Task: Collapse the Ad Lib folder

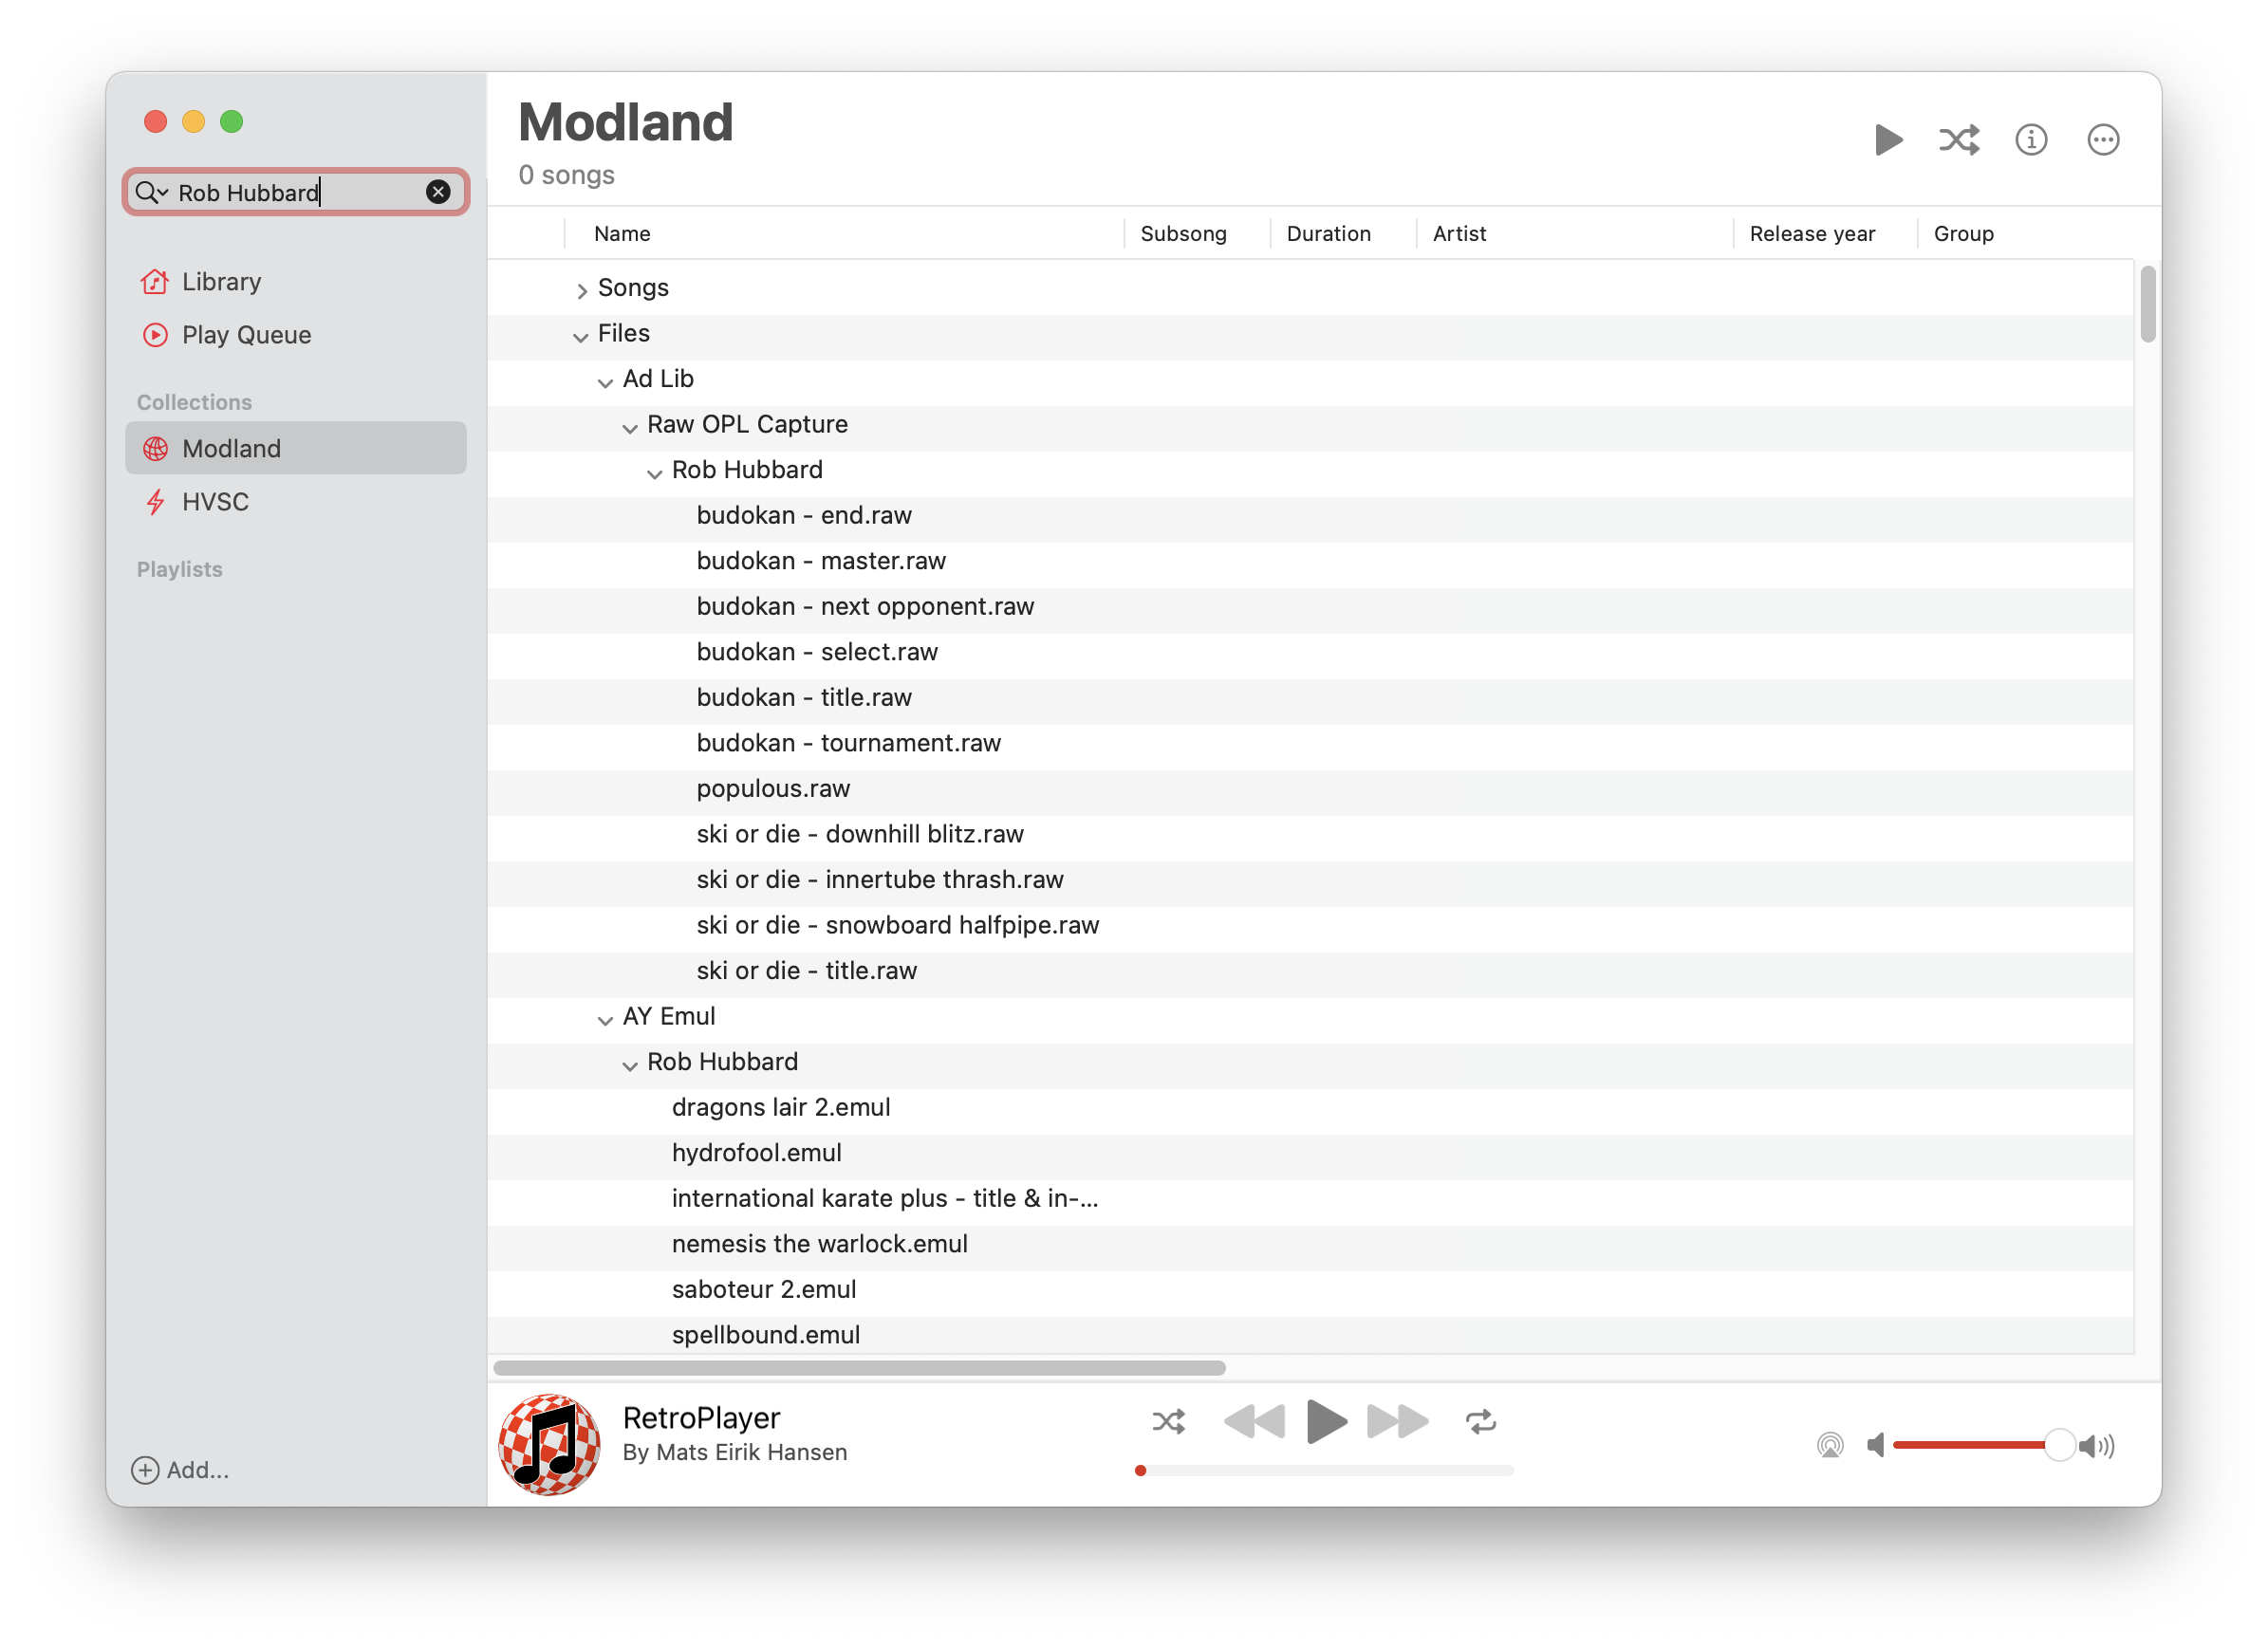Action: coord(605,382)
